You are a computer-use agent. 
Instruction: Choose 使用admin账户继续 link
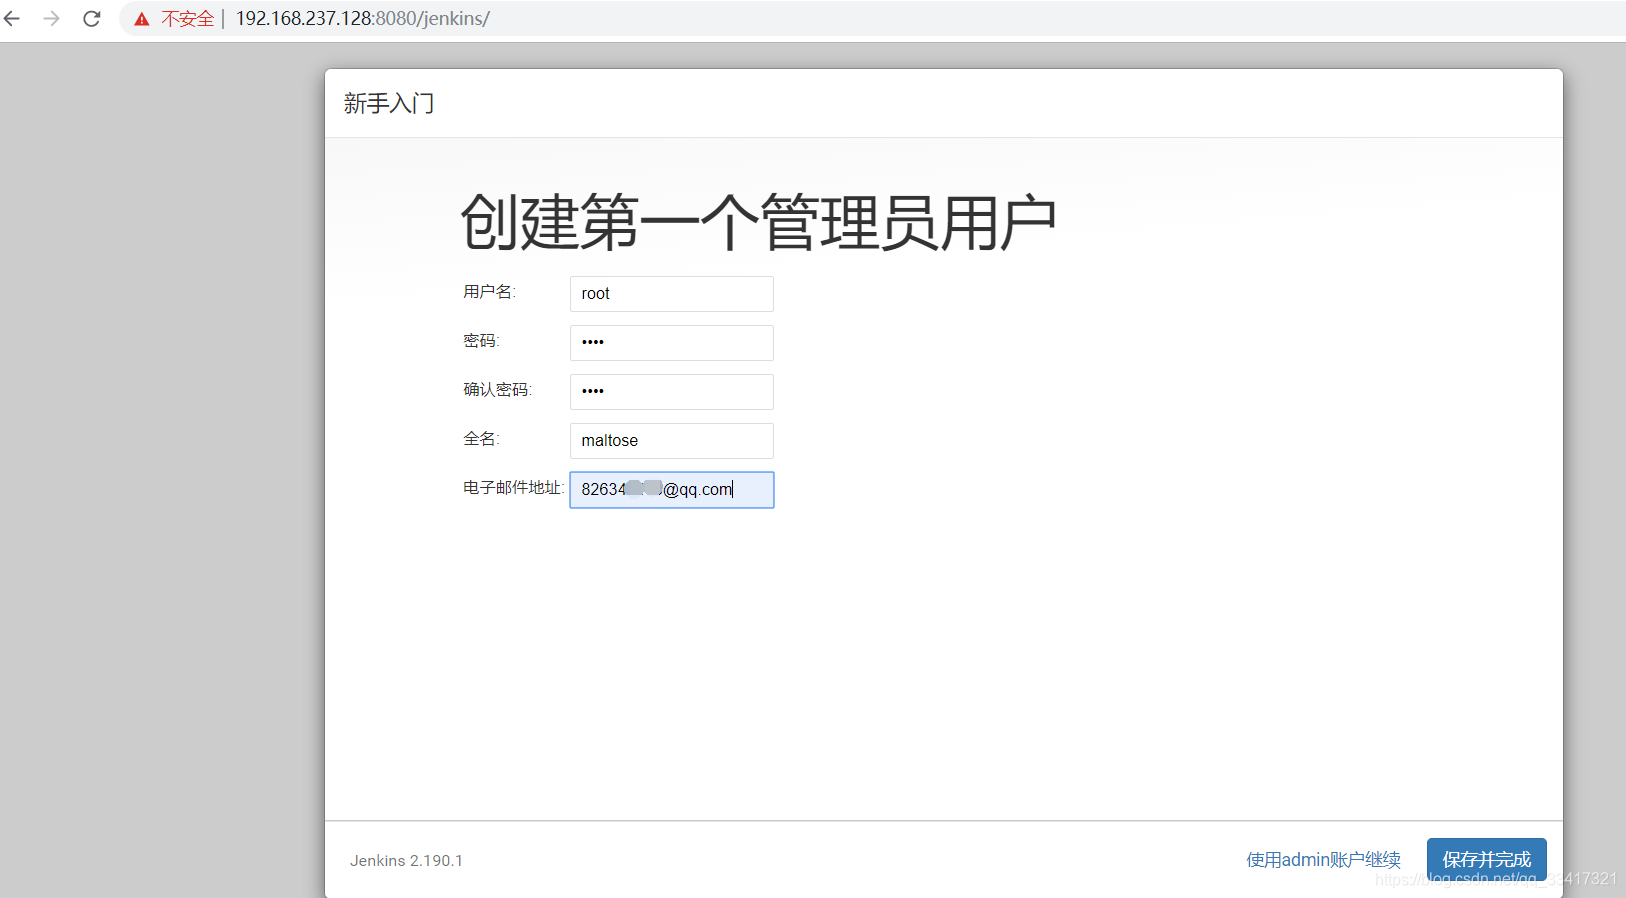(x=1323, y=860)
